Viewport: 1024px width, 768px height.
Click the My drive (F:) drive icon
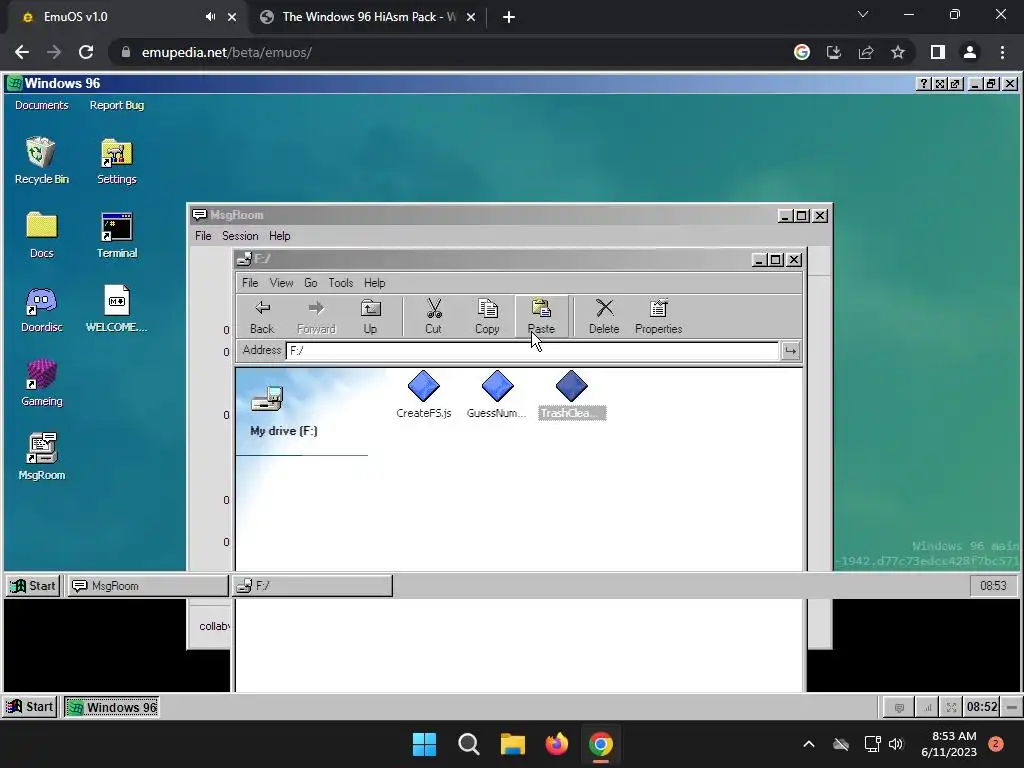pos(268,398)
